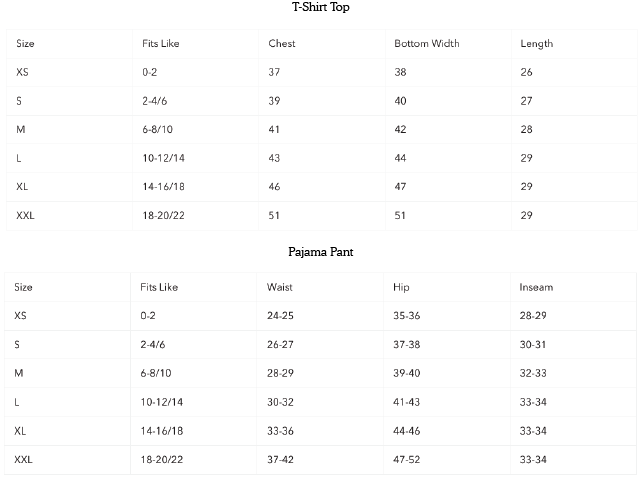642x477 pixels.
Task: Select the XXL hip value 47-52
Action: pos(407,459)
